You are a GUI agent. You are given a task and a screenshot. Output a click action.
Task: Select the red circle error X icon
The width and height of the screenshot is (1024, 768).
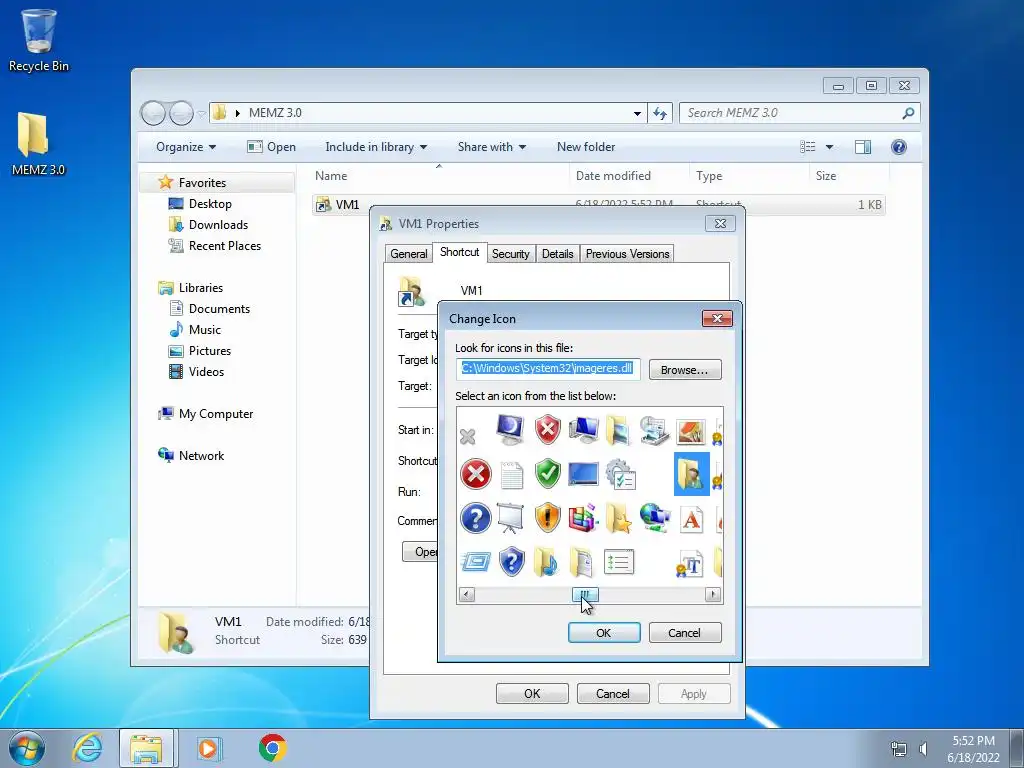click(x=475, y=474)
